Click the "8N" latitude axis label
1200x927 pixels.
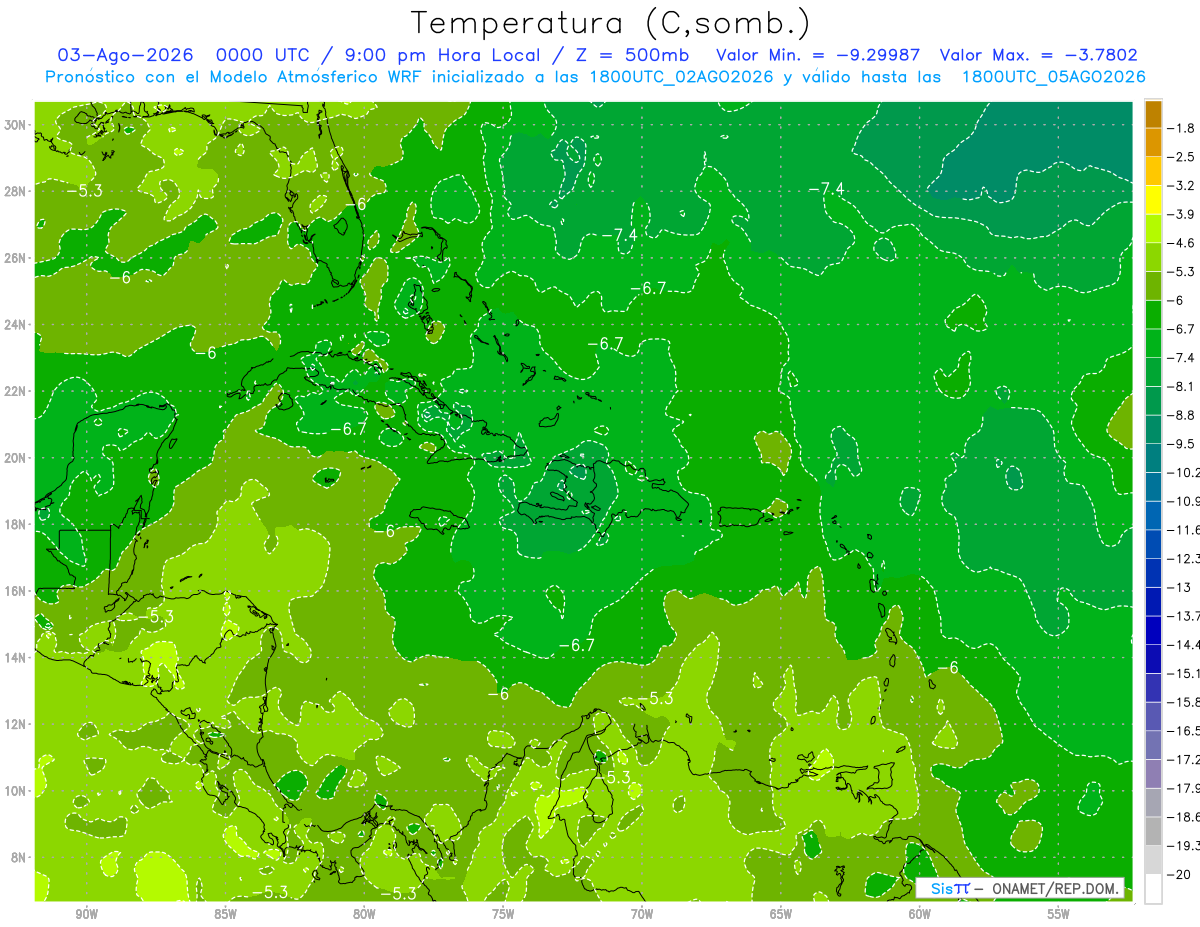17,858
